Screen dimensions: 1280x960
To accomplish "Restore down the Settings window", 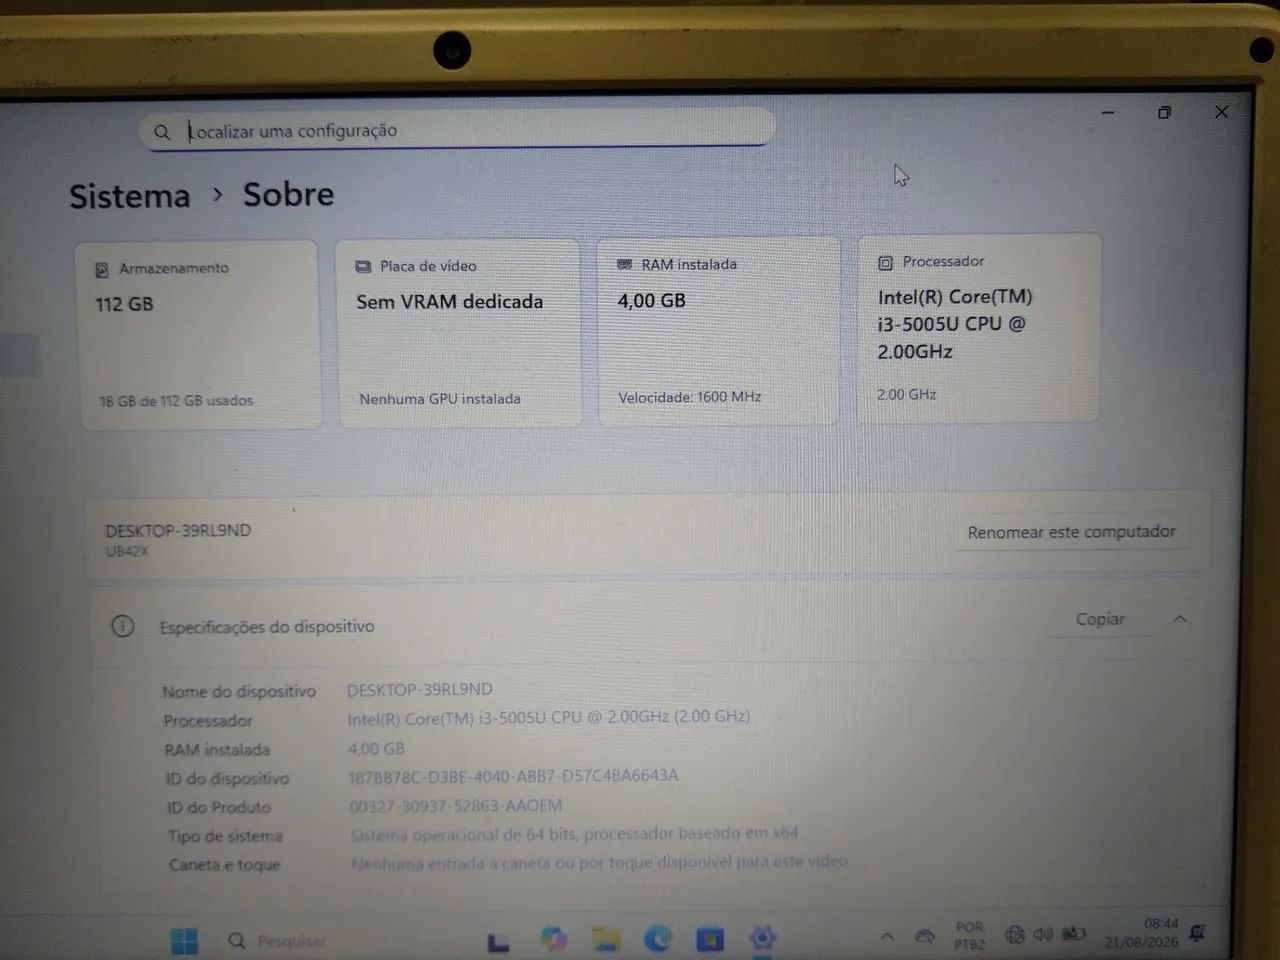I will (x=1164, y=113).
